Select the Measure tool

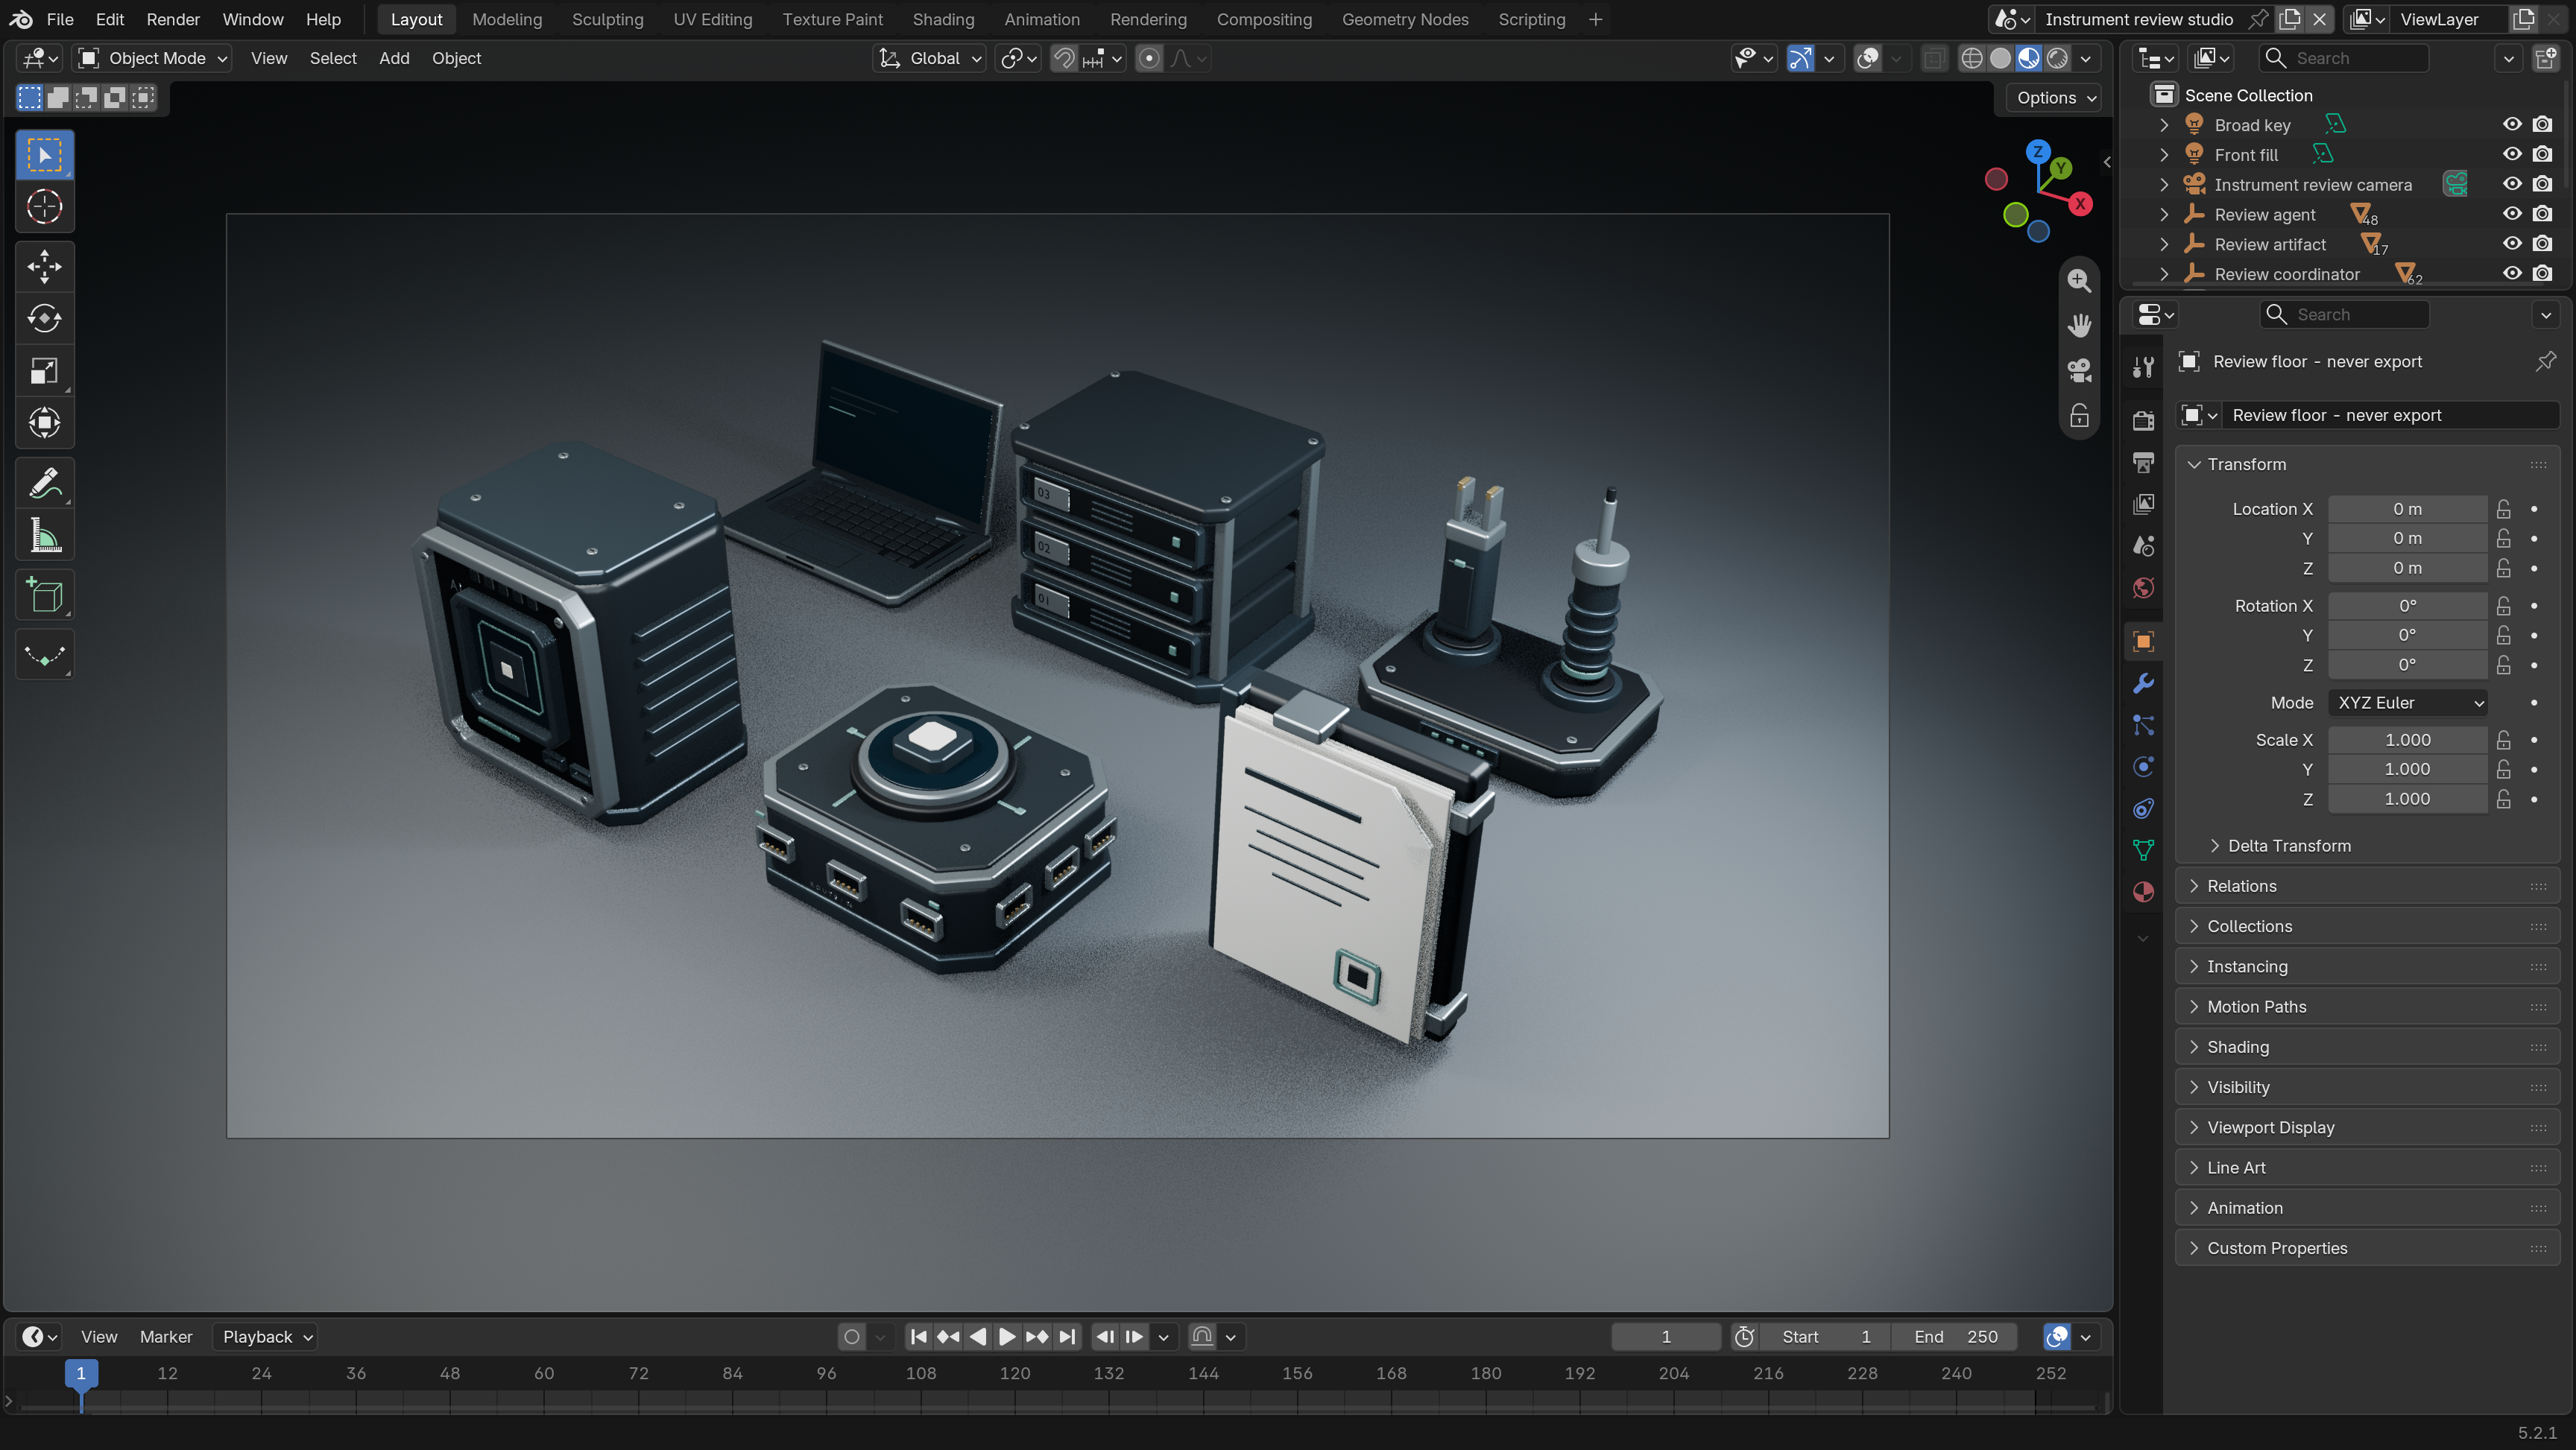tap(44, 535)
